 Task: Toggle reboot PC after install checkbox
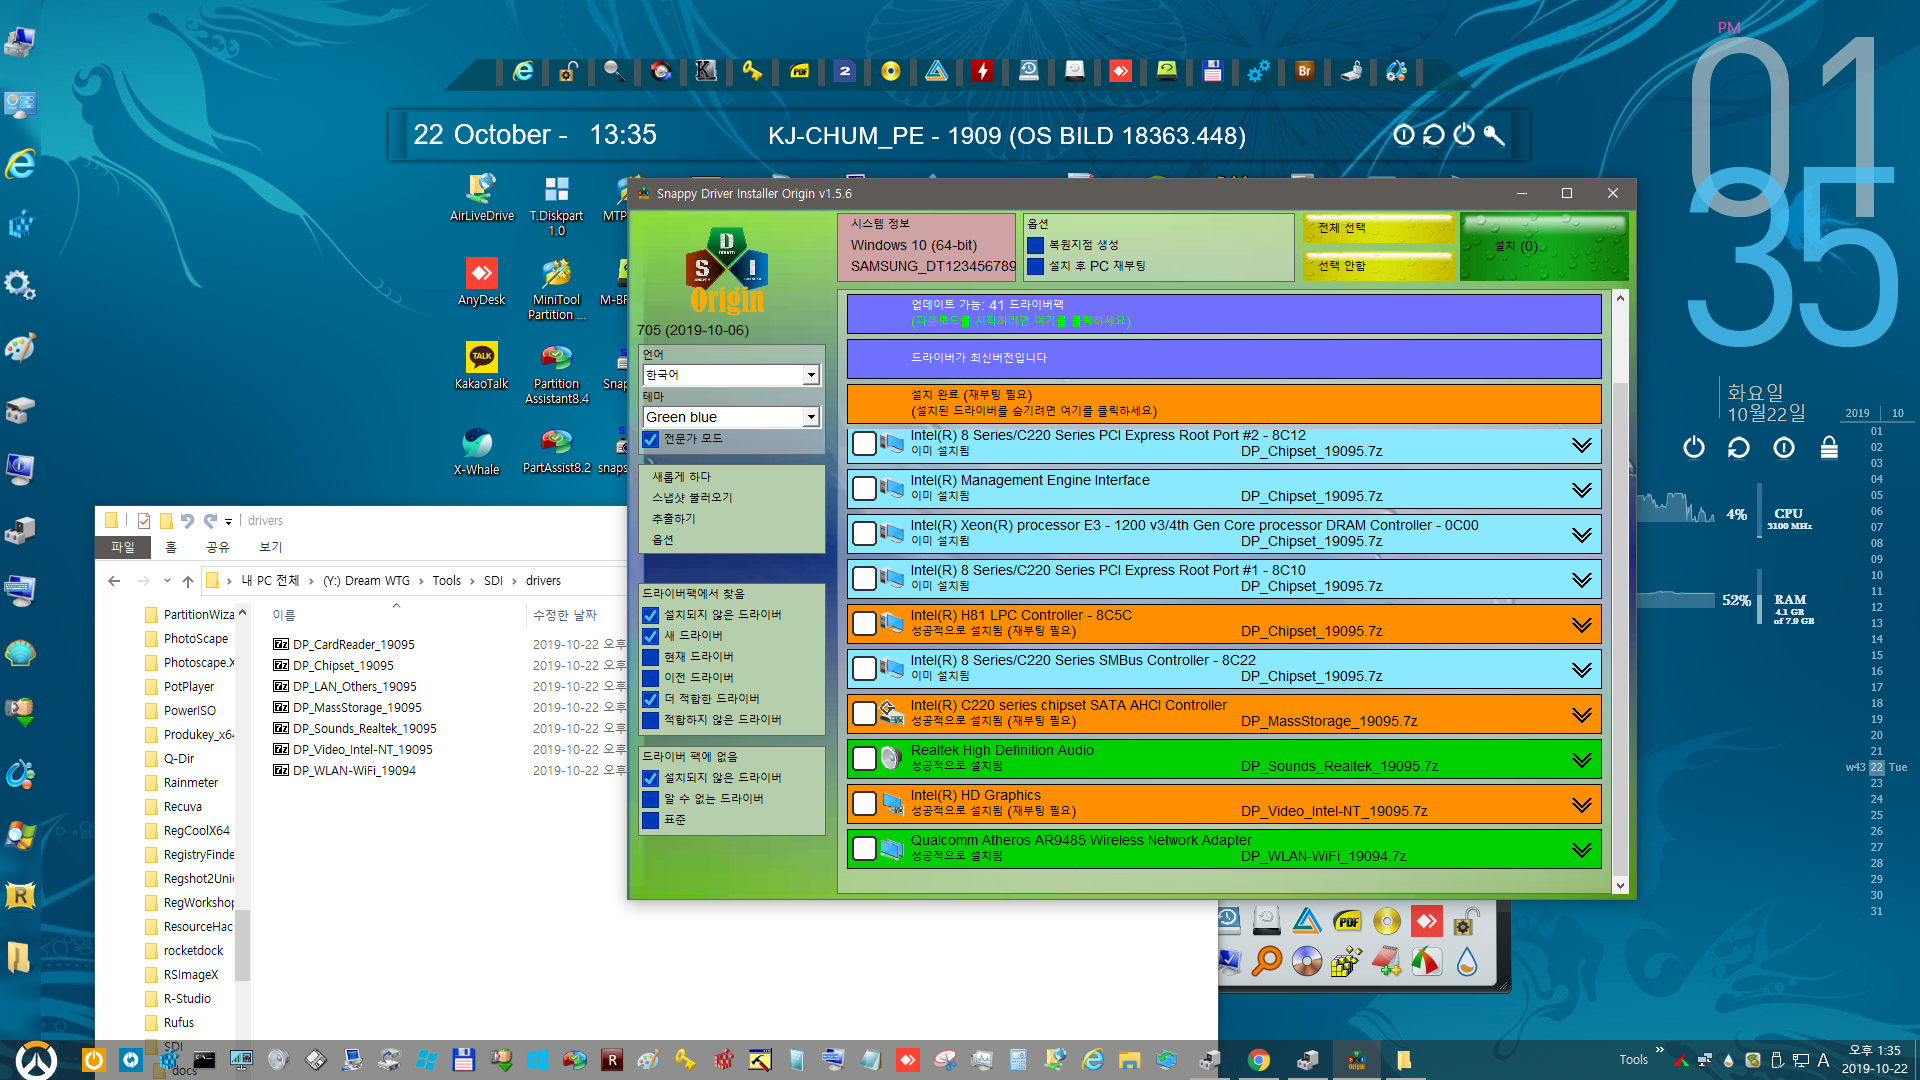pos(1036,266)
